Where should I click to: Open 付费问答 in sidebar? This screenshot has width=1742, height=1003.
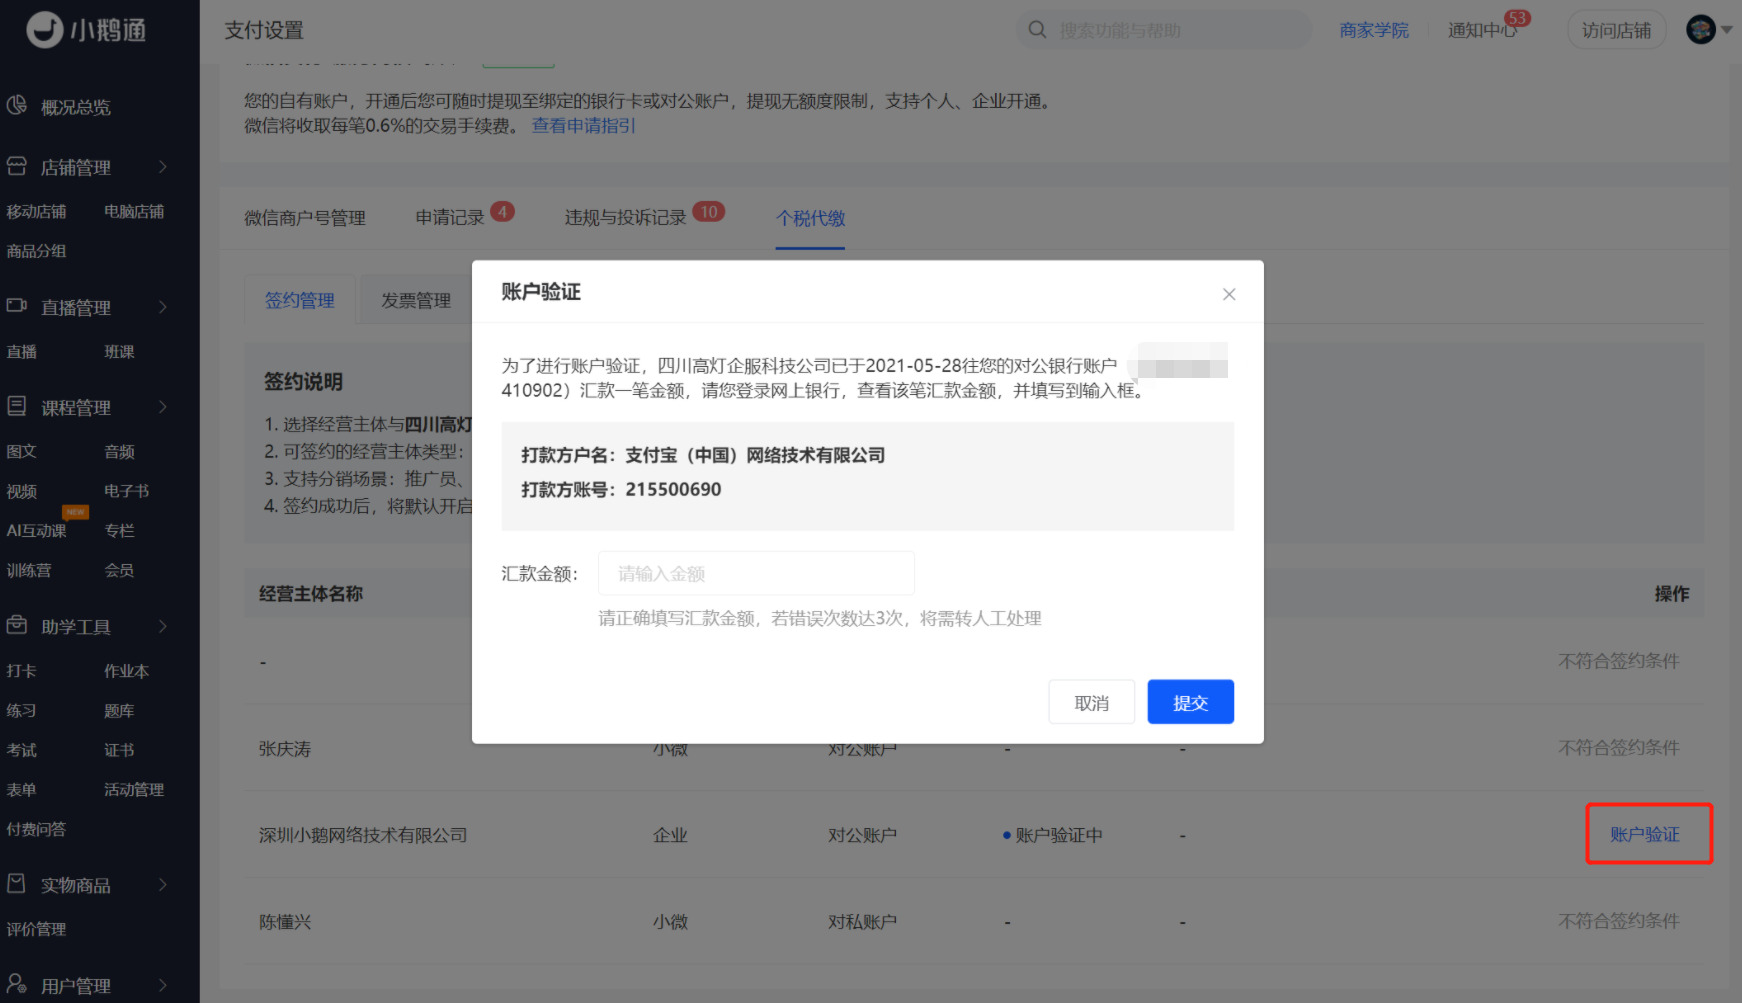point(36,829)
